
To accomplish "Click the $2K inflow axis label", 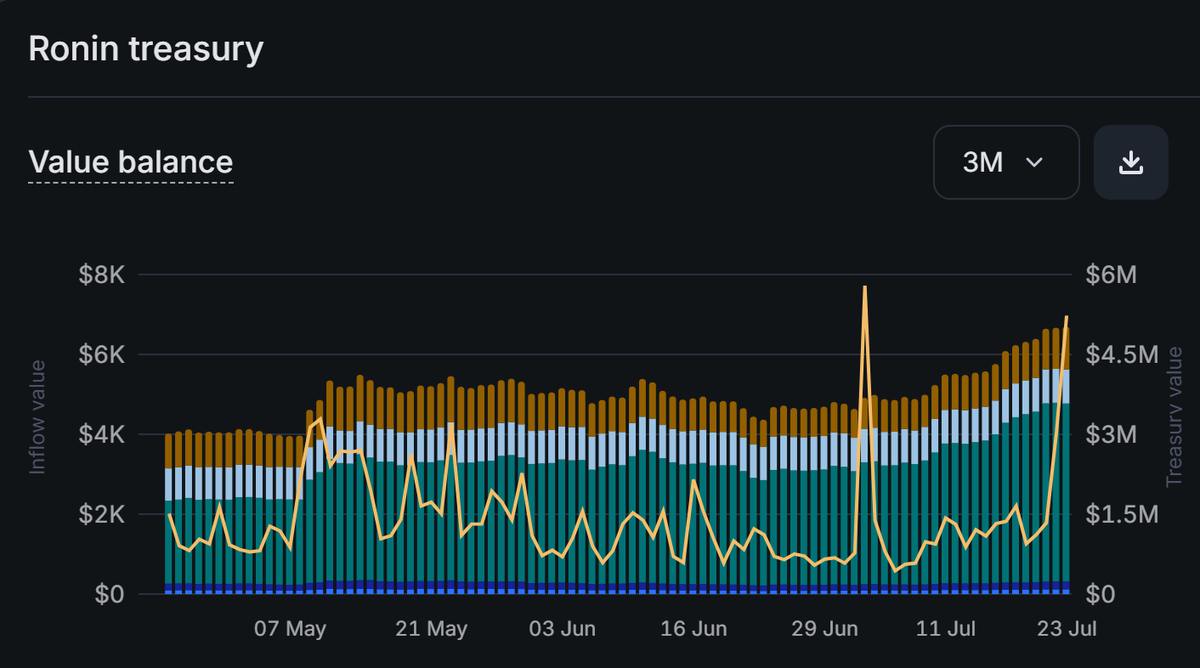I will click(x=102, y=515).
